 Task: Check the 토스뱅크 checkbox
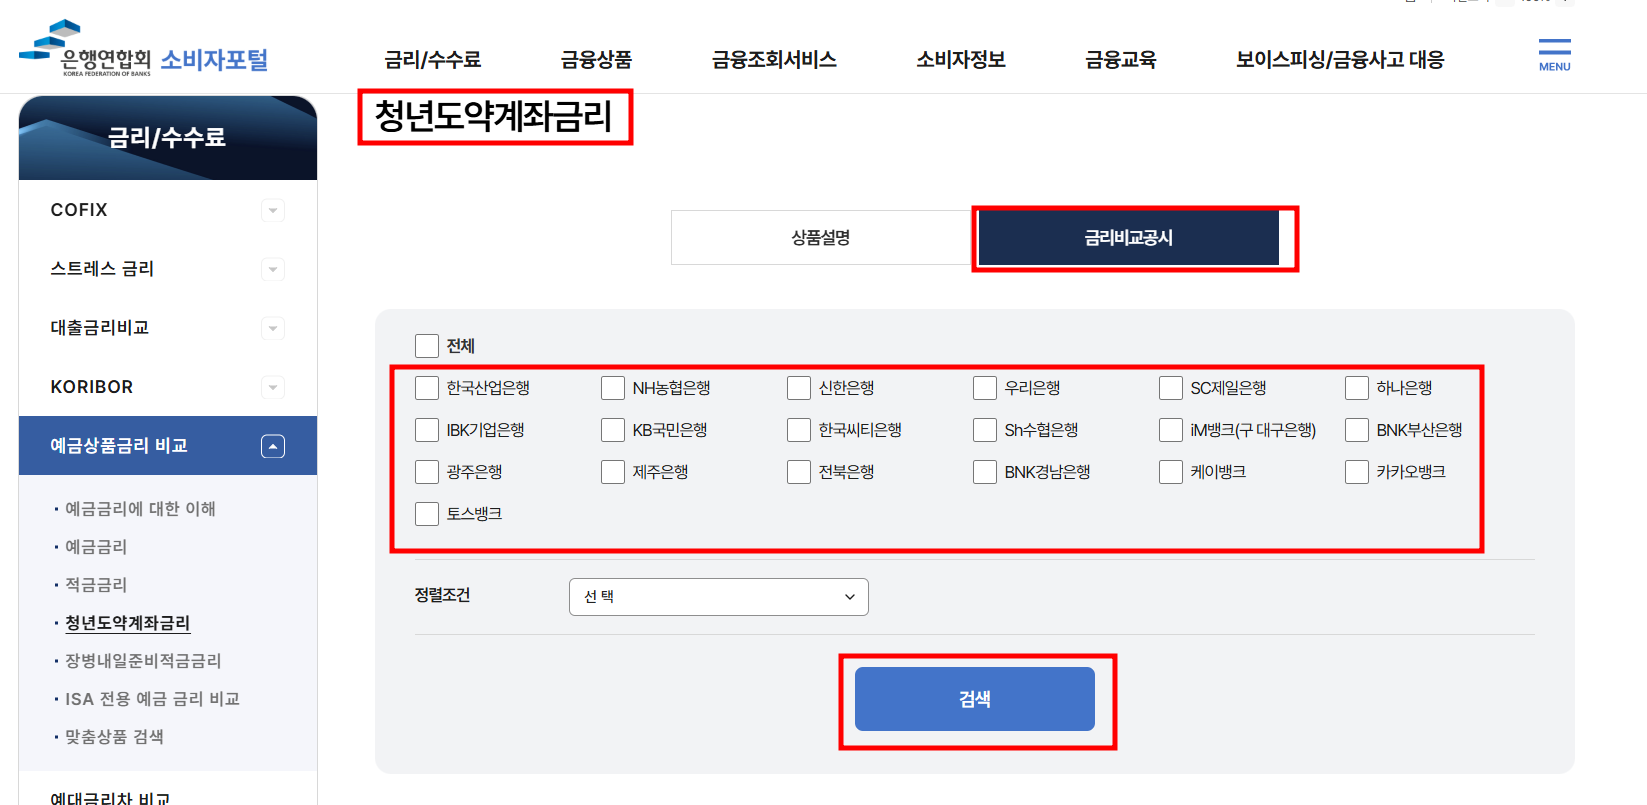pyautogui.click(x=427, y=514)
